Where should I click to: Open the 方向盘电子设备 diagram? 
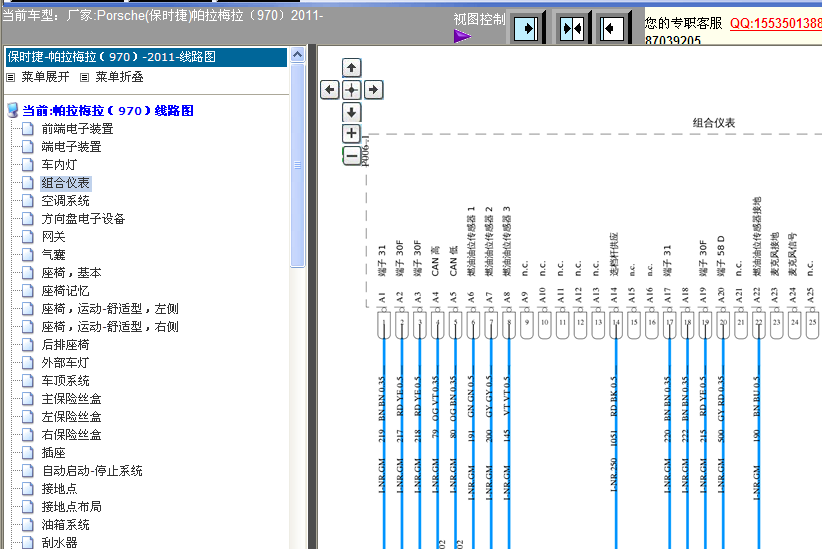[x=83, y=219]
